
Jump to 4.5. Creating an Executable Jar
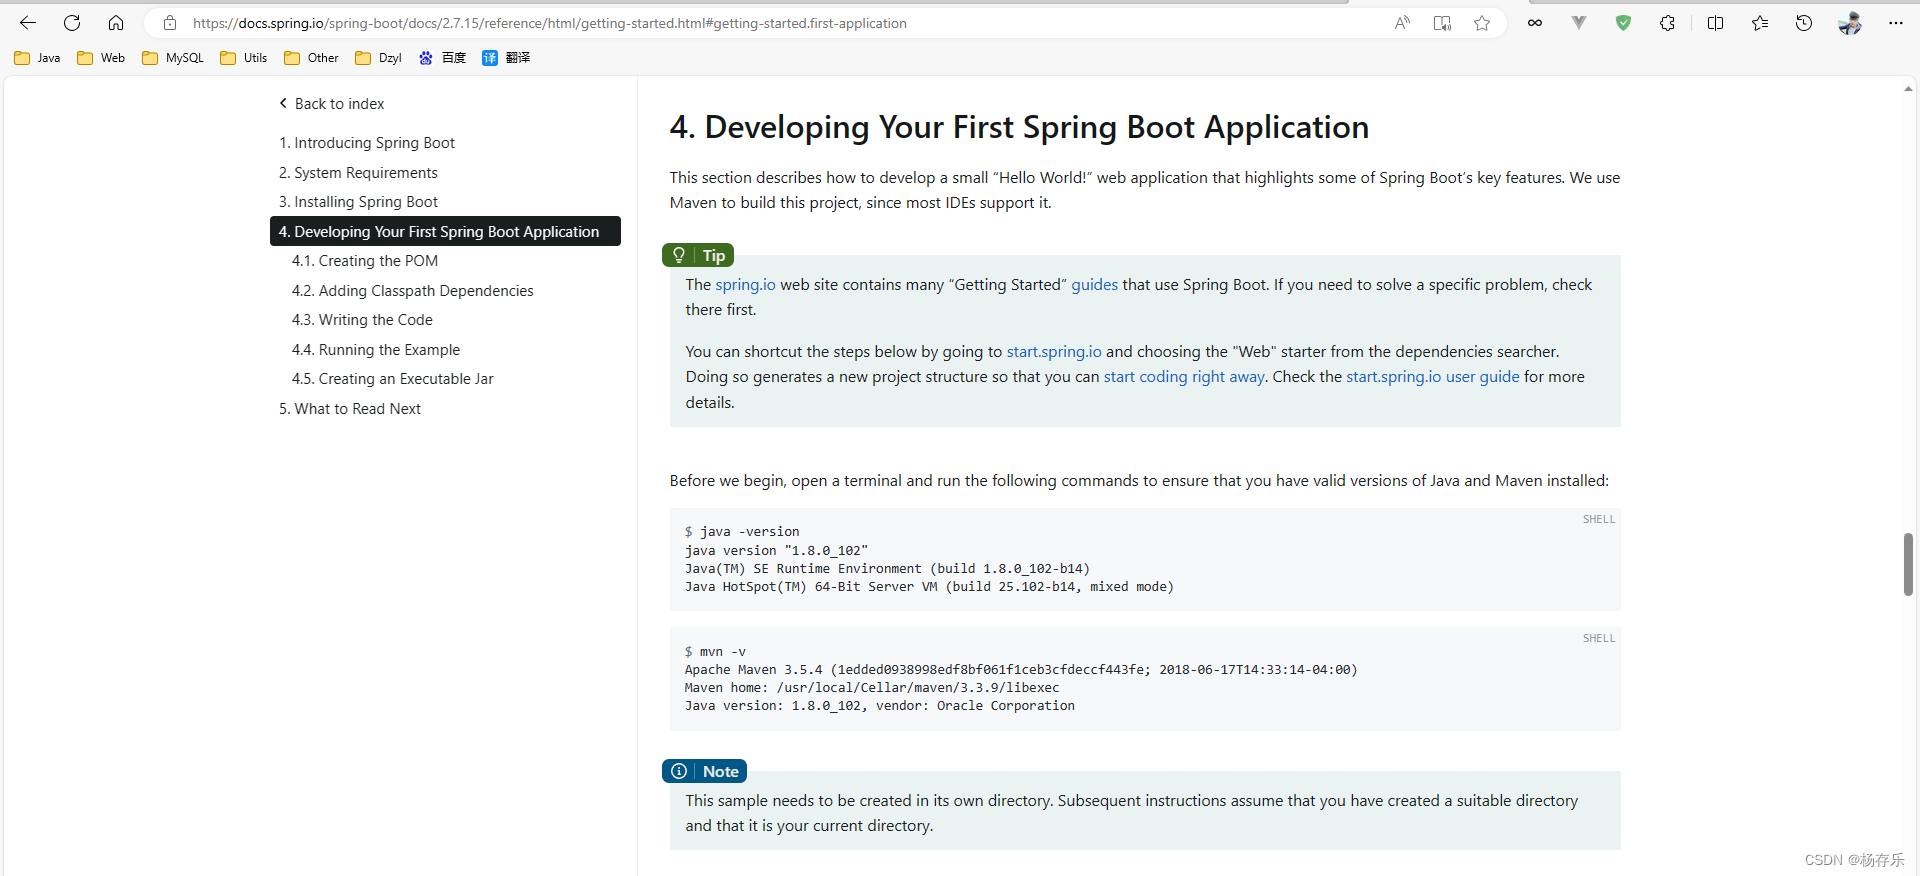pyautogui.click(x=393, y=379)
